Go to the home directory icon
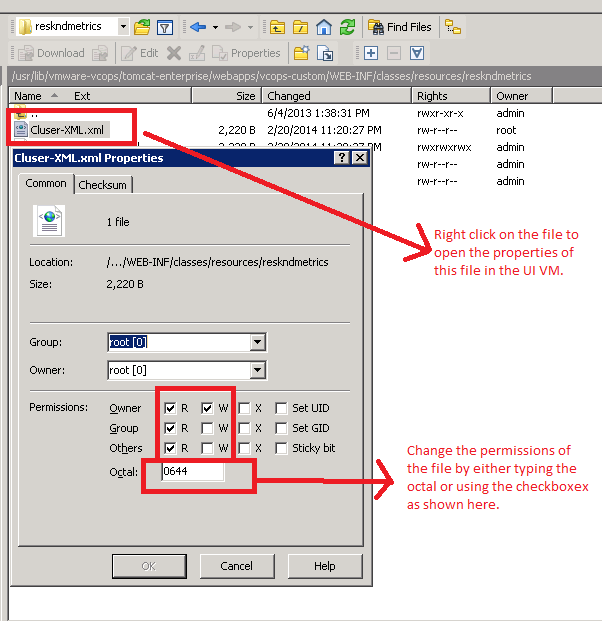602x621 pixels. point(323,27)
